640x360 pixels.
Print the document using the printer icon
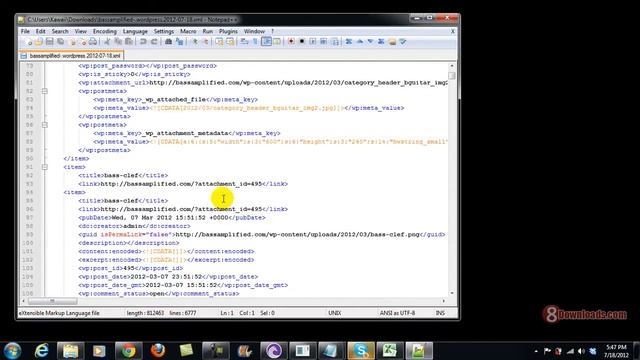coord(93,42)
